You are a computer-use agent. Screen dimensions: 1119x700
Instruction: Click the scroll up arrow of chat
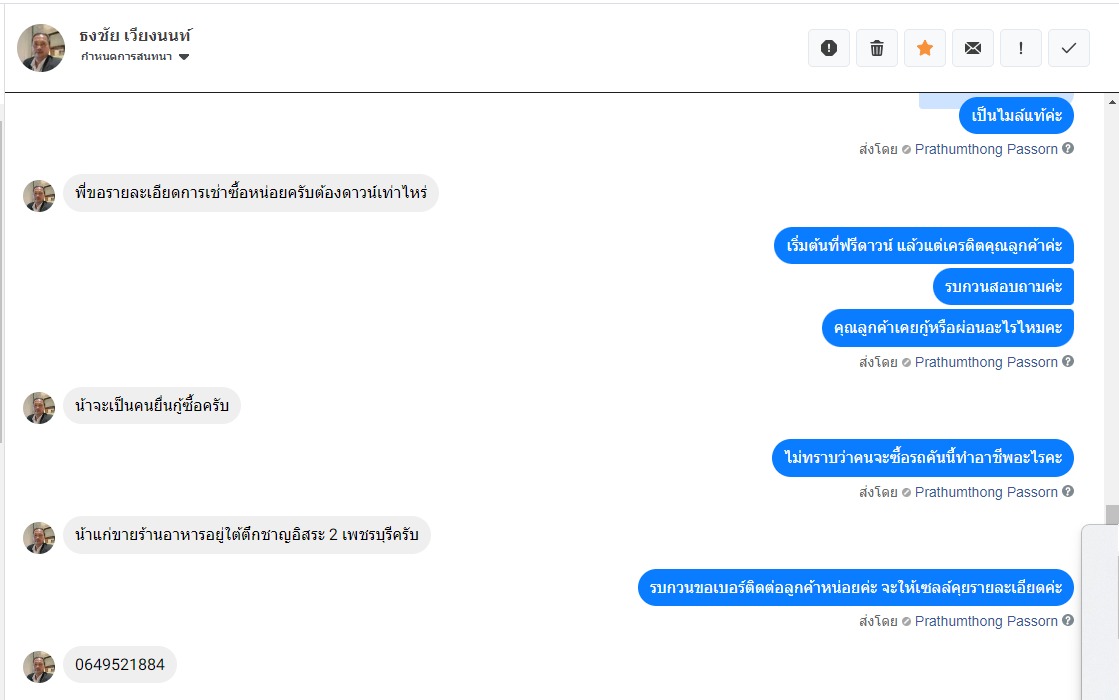coord(1112,102)
